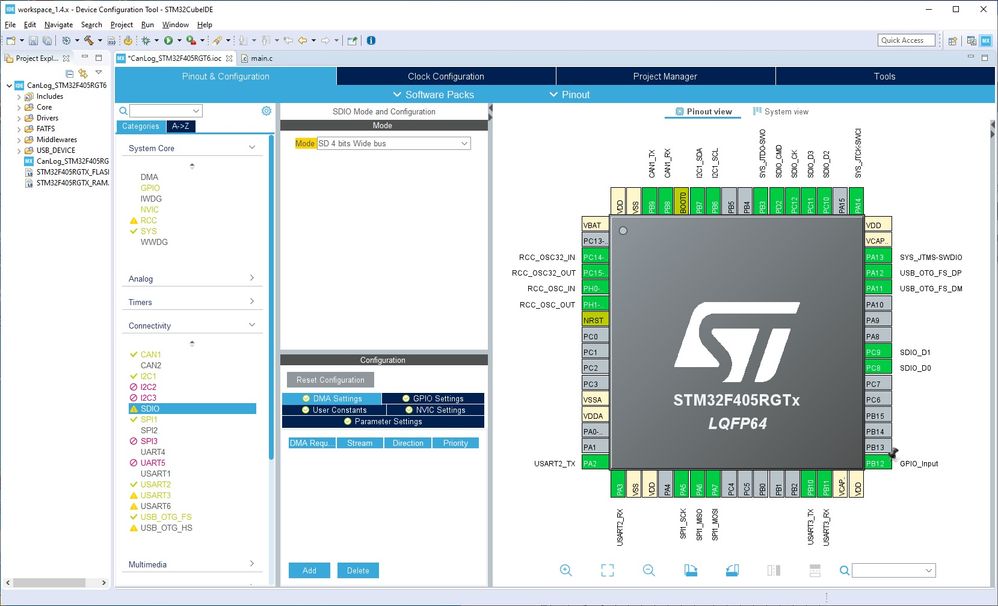Click Collapse All icon in Project Explorer

point(70,74)
